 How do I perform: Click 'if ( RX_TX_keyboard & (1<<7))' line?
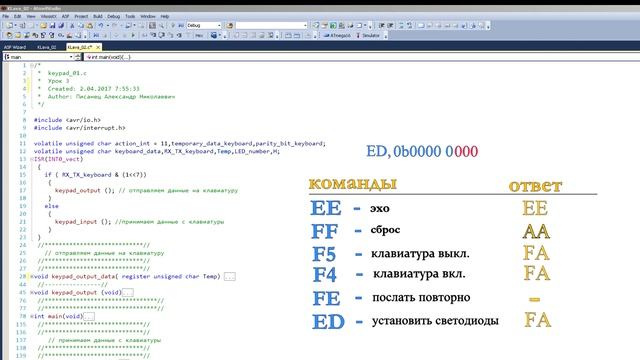tap(96, 175)
